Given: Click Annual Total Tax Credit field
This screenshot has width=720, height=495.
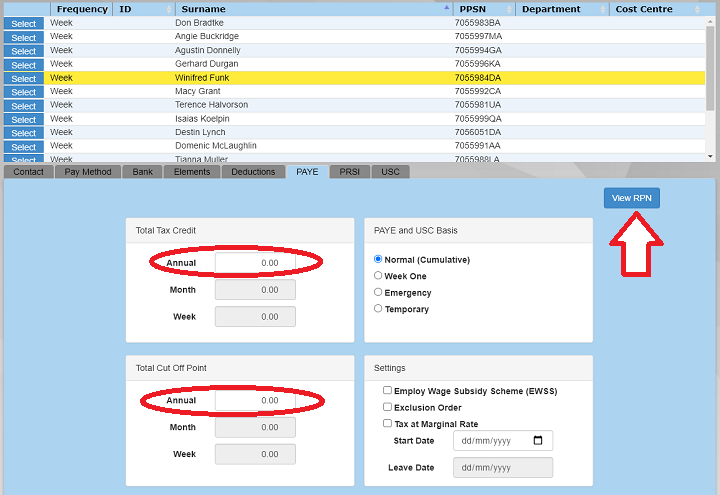Looking at the screenshot, I should pyautogui.click(x=255, y=263).
